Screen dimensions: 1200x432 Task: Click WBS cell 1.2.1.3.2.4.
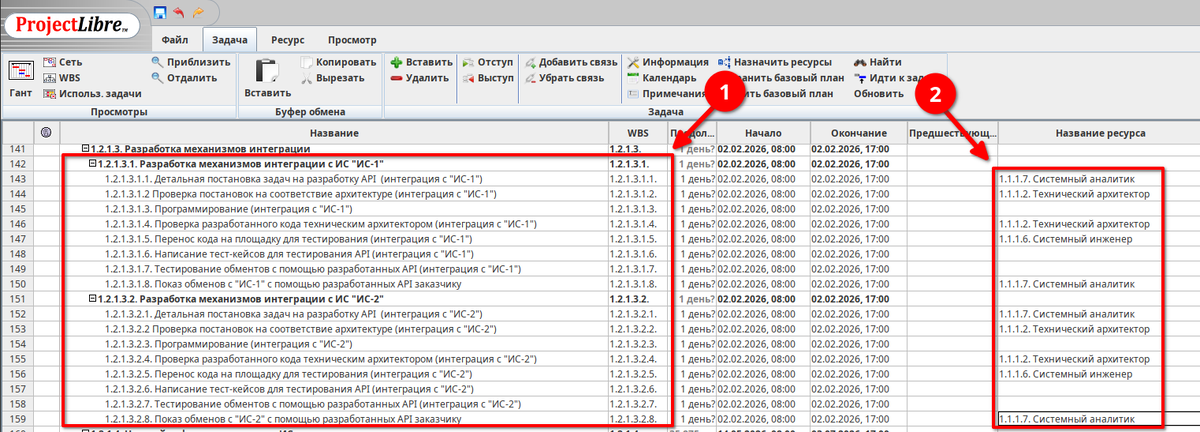pos(638,359)
